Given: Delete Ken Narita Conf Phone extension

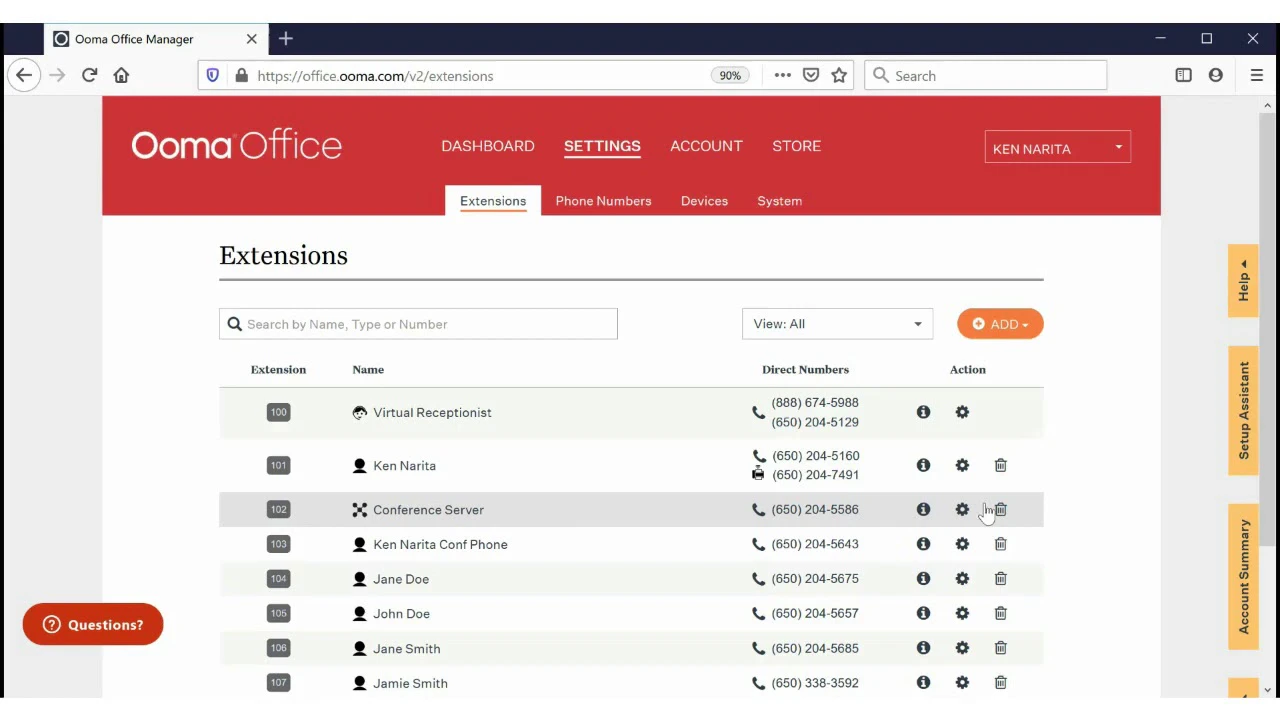Looking at the screenshot, I should (x=1000, y=544).
